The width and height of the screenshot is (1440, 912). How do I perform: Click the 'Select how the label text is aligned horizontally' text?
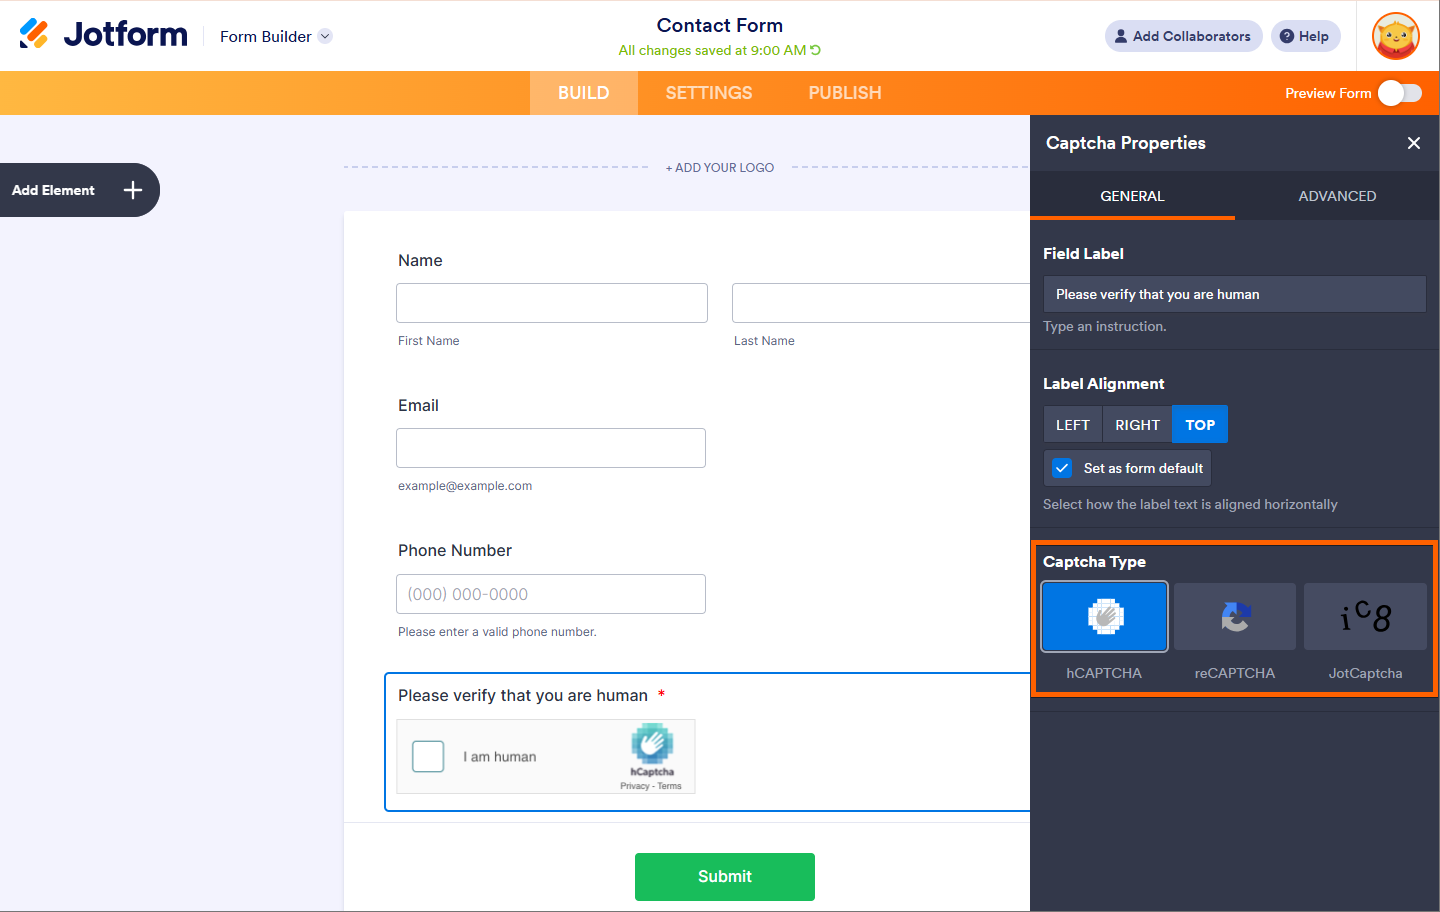[1190, 504]
